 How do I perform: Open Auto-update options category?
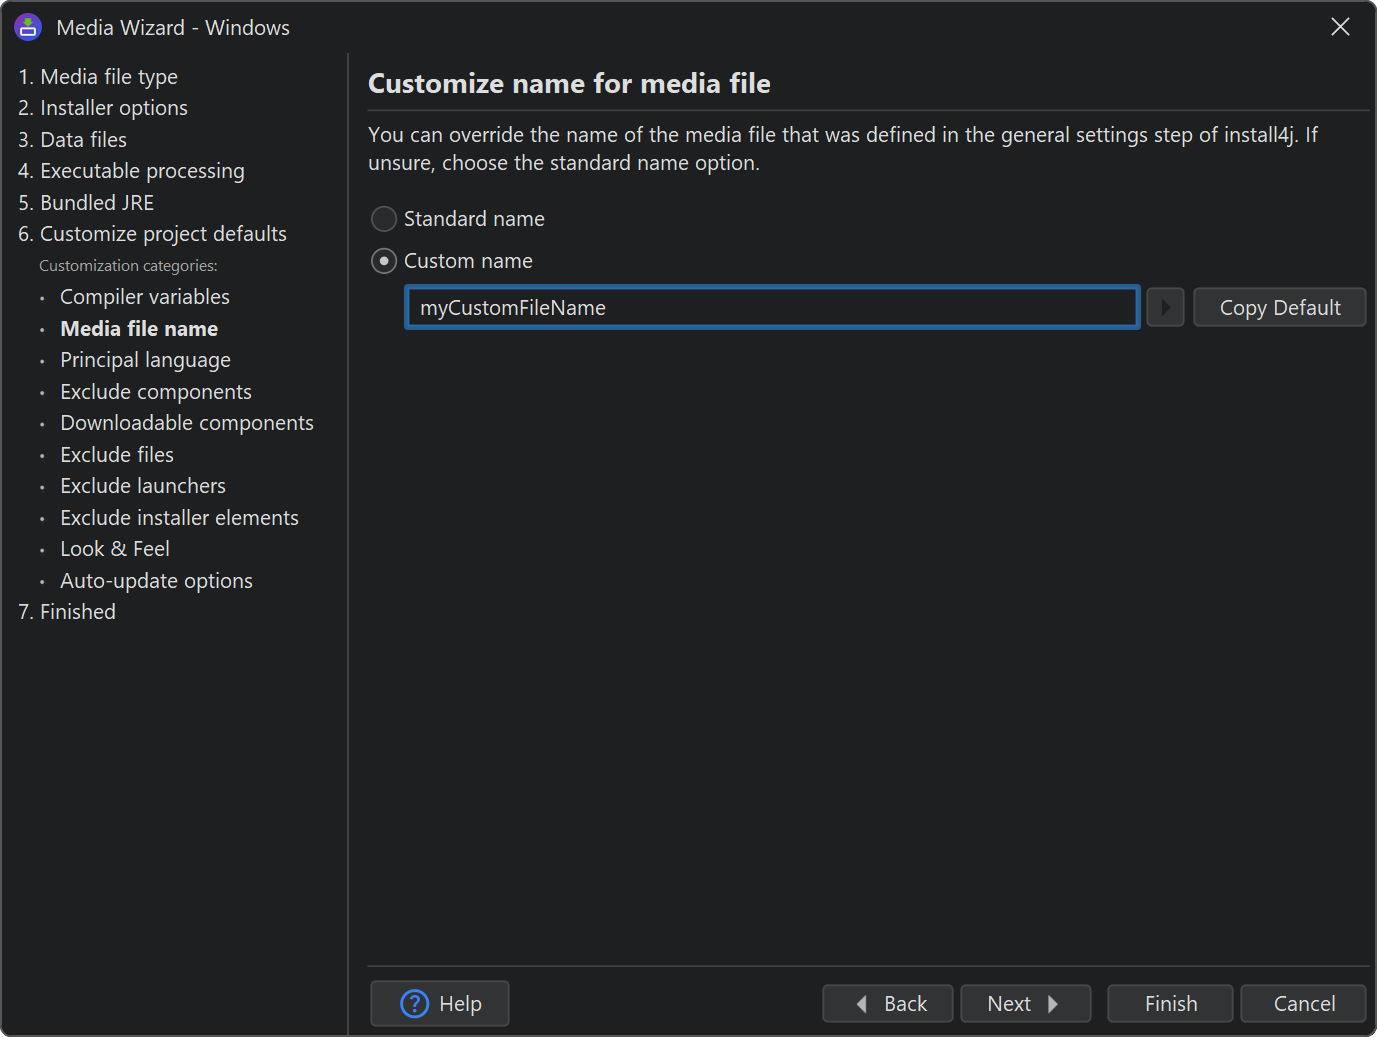click(x=156, y=581)
